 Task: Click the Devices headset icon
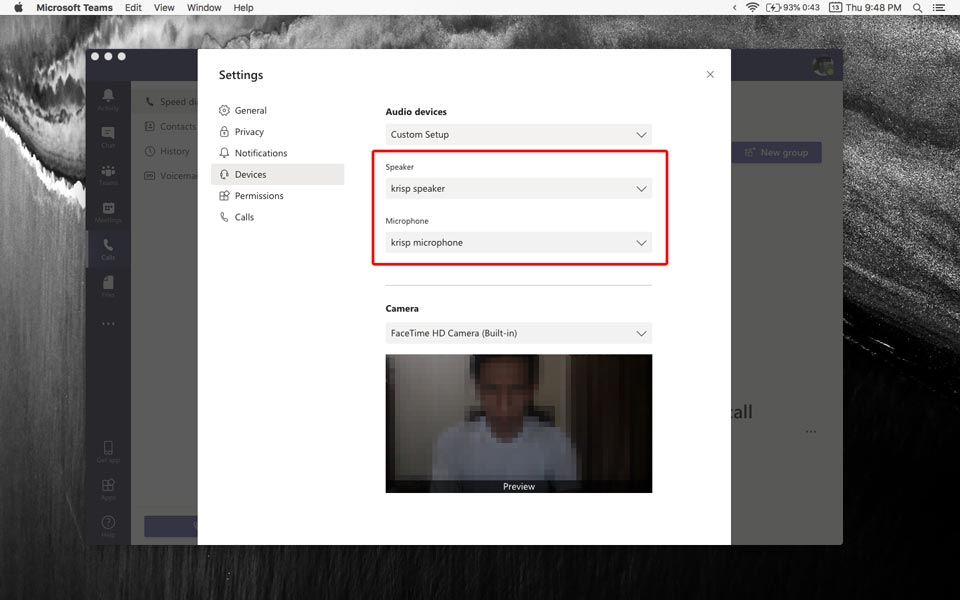(224, 174)
